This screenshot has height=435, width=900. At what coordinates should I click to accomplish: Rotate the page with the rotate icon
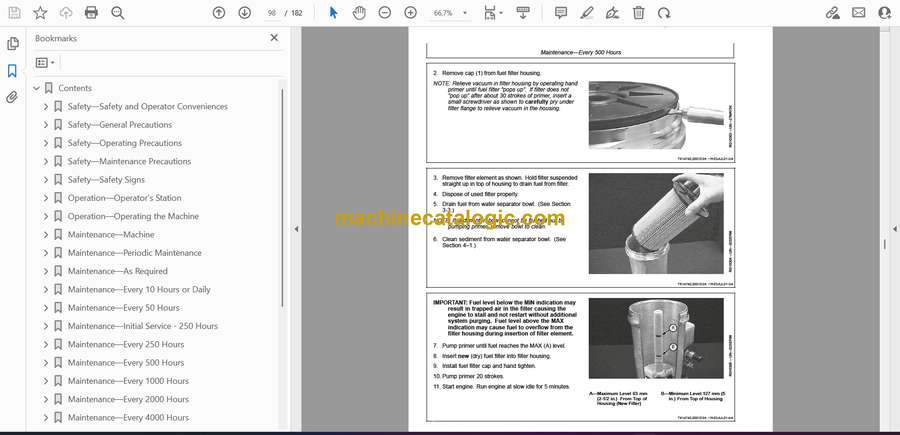pos(664,13)
